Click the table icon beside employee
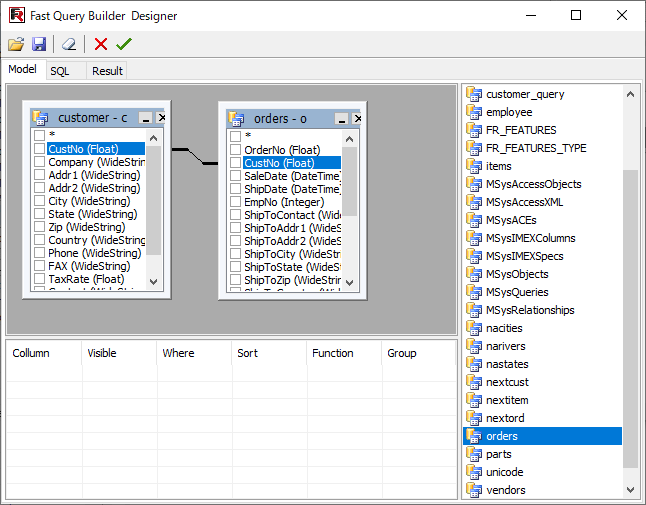646x505 pixels. [474, 112]
